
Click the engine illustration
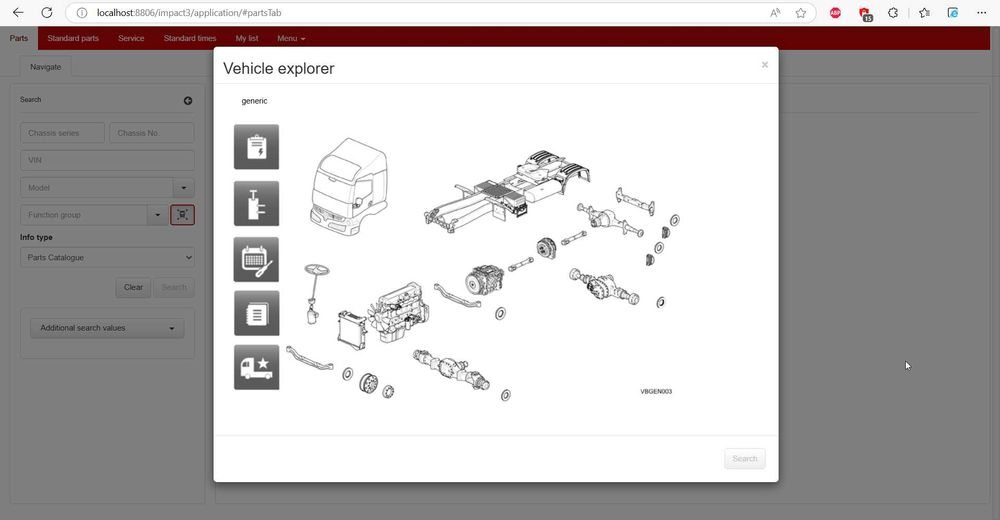click(399, 313)
